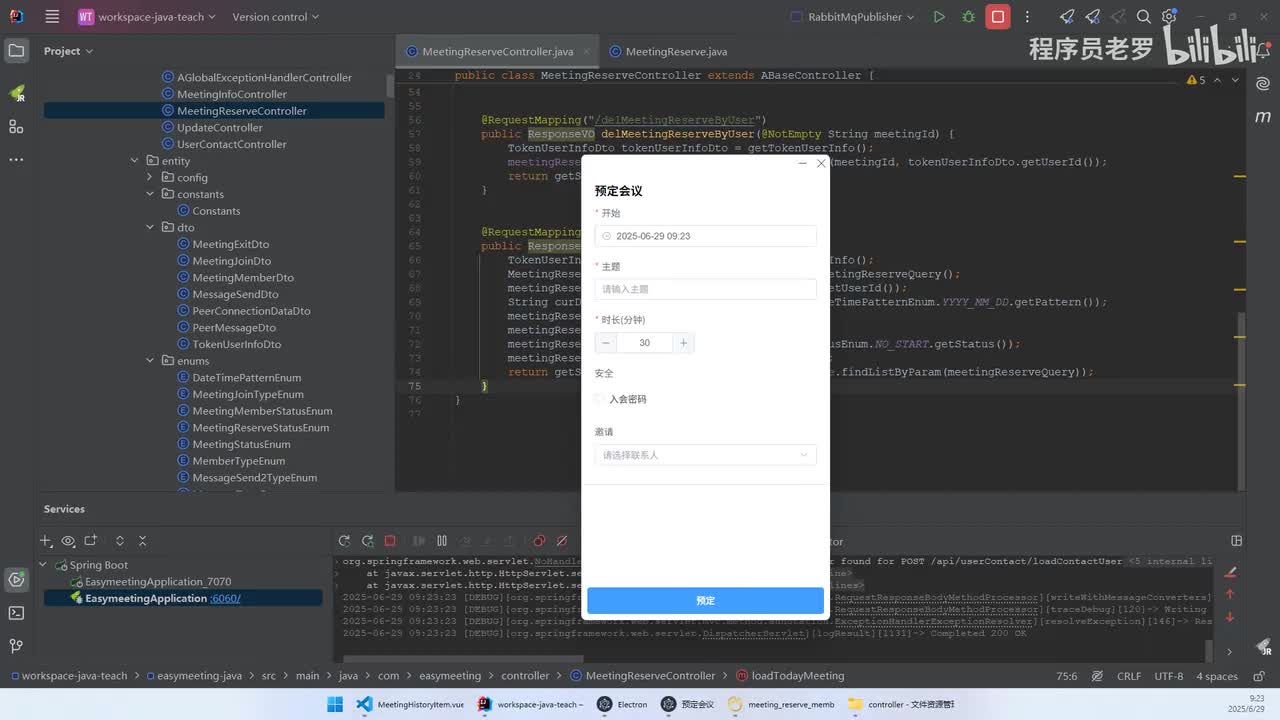The height and width of the screenshot is (720, 1280).
Task: Open DateTimePatternEnum in project tree
Action: pos(247,378)
